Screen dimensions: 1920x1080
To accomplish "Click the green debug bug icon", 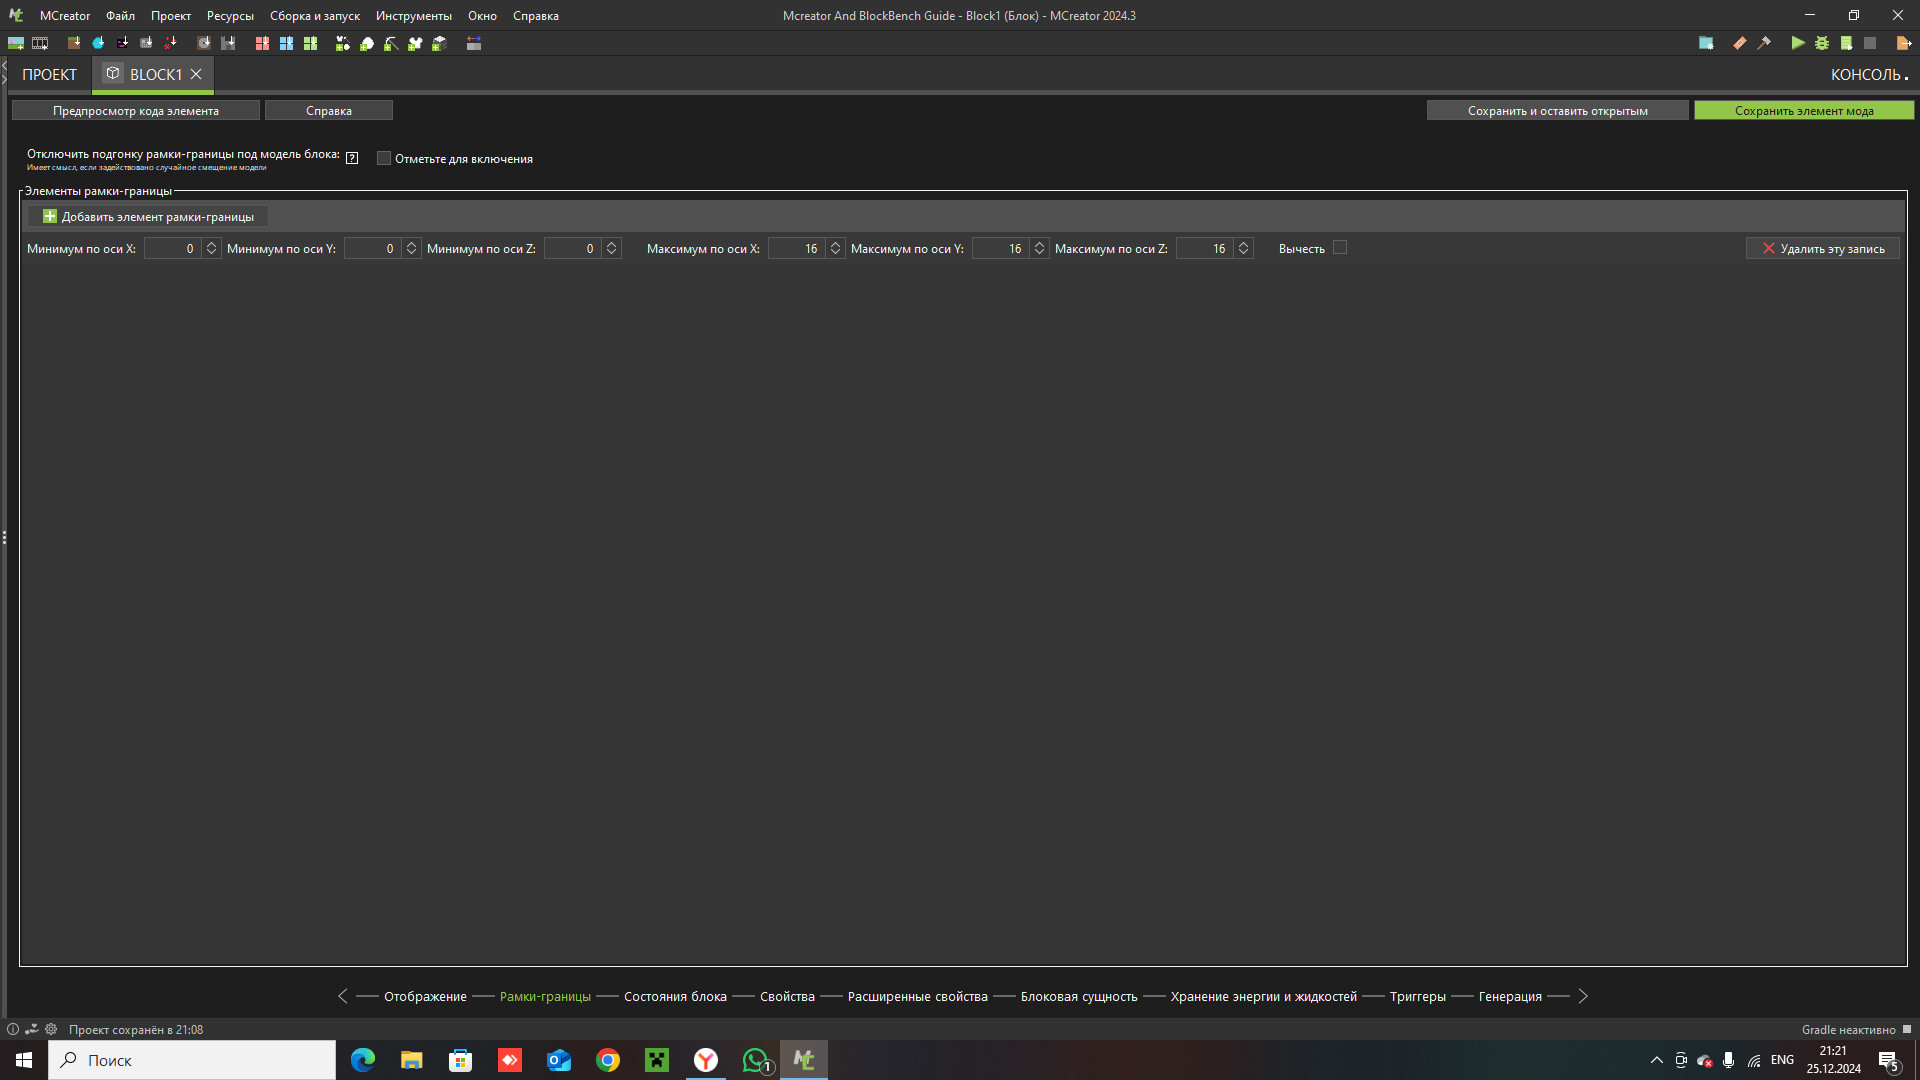I will tap(1822, 43).
